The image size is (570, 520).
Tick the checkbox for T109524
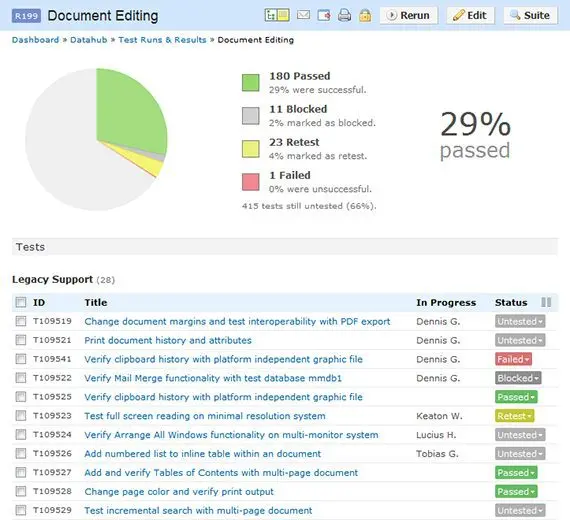tap(21, 435)
